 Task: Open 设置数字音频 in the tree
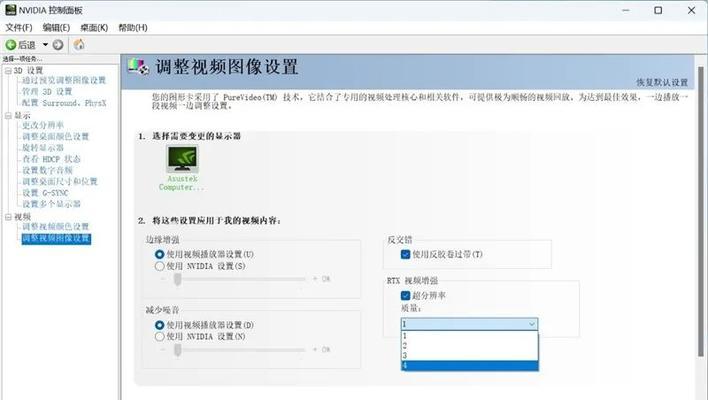coord(47,170)
